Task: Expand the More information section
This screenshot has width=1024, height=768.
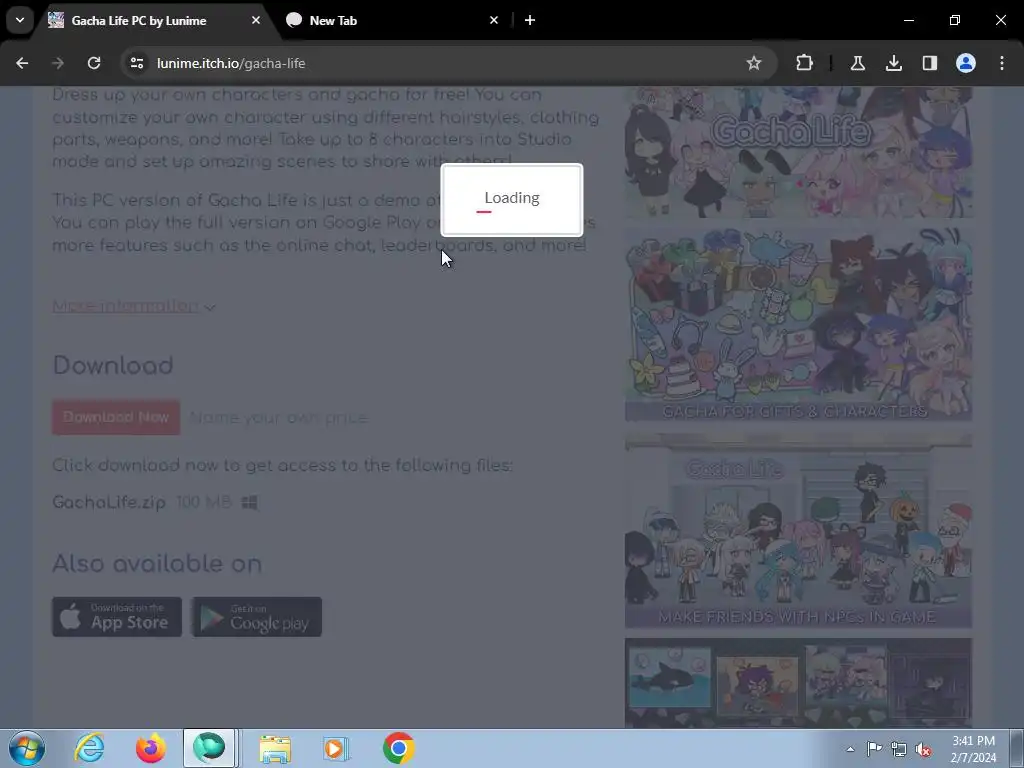Action: coord(134,306)
